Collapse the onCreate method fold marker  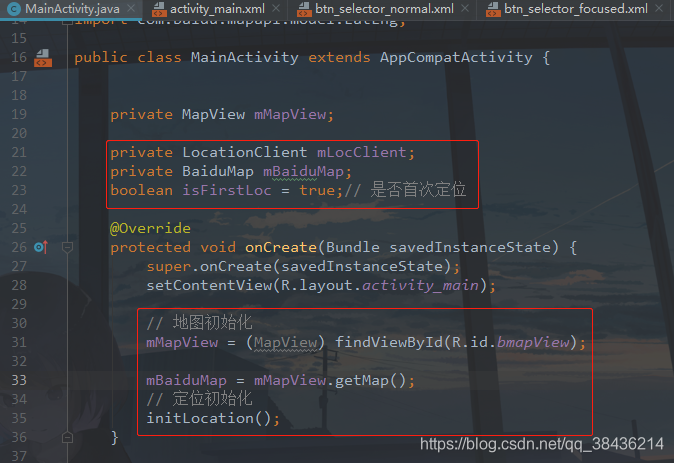click(x=67, y=247)
